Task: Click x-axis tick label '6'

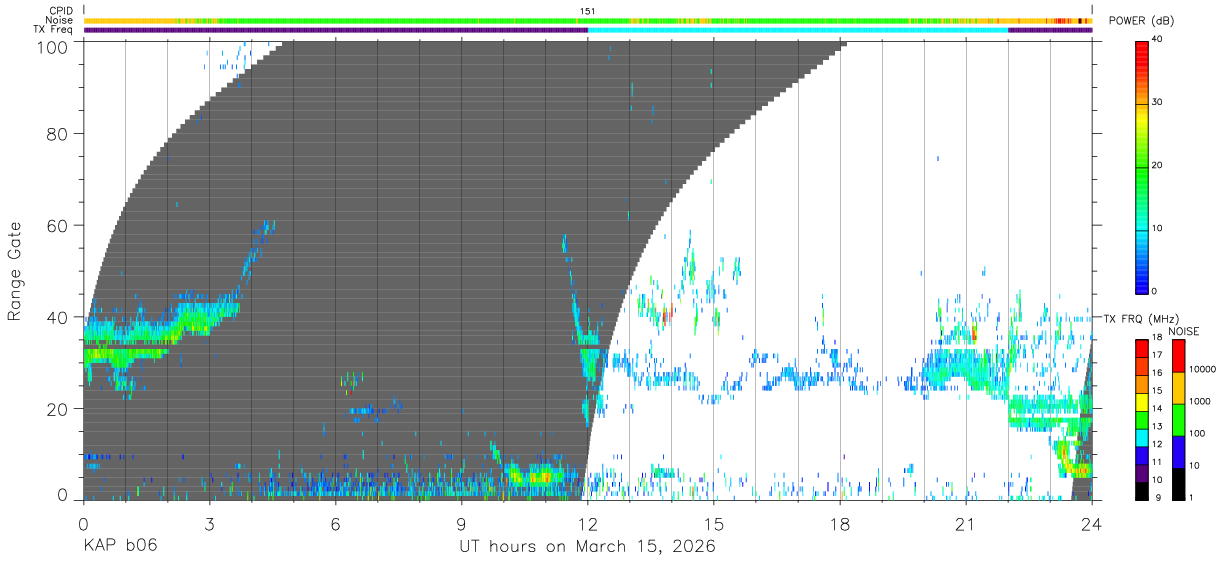Action: [x=335, y=523]
